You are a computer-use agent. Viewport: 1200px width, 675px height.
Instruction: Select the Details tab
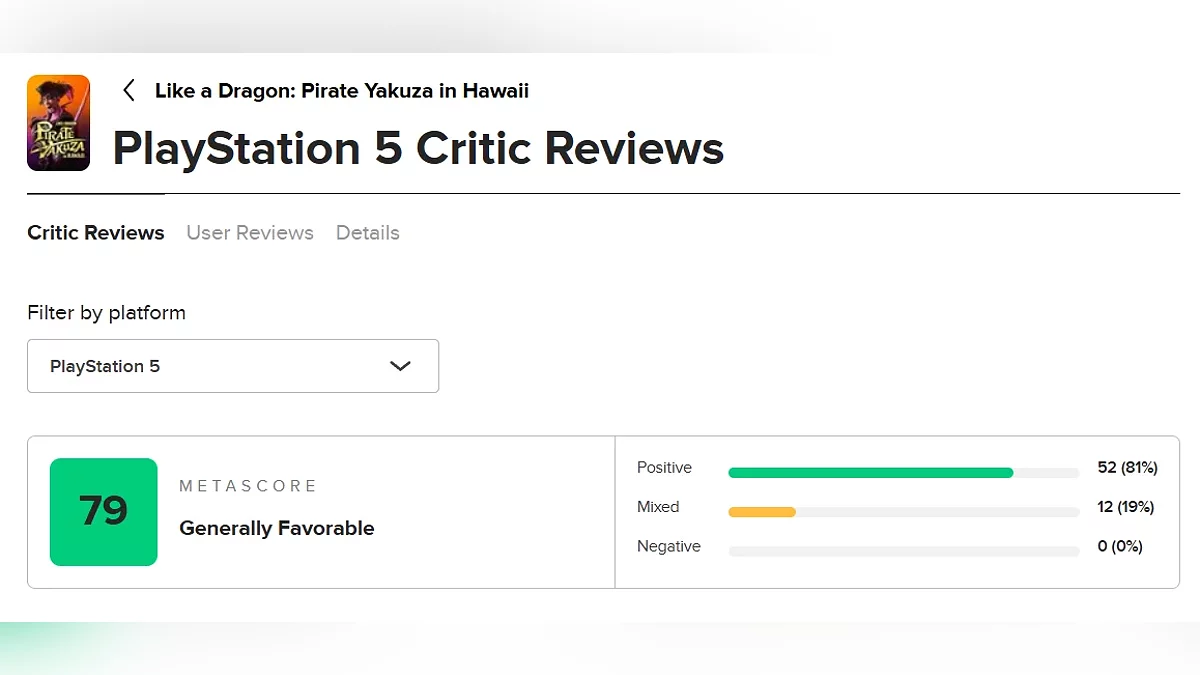tap(367, 233)
